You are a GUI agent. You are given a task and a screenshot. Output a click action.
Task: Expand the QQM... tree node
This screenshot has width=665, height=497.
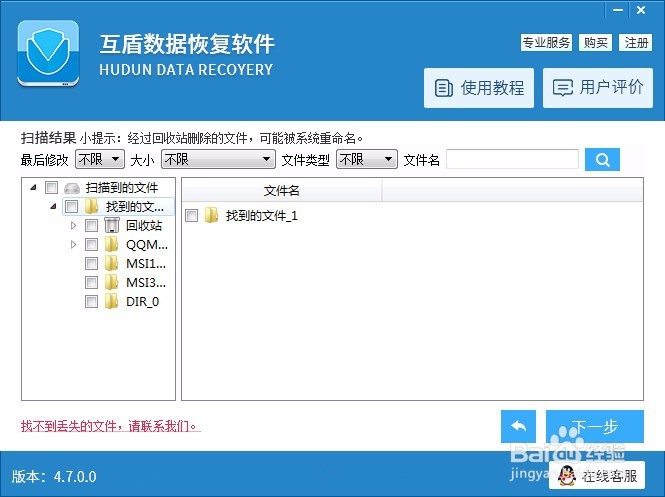[x=73, y=244]
